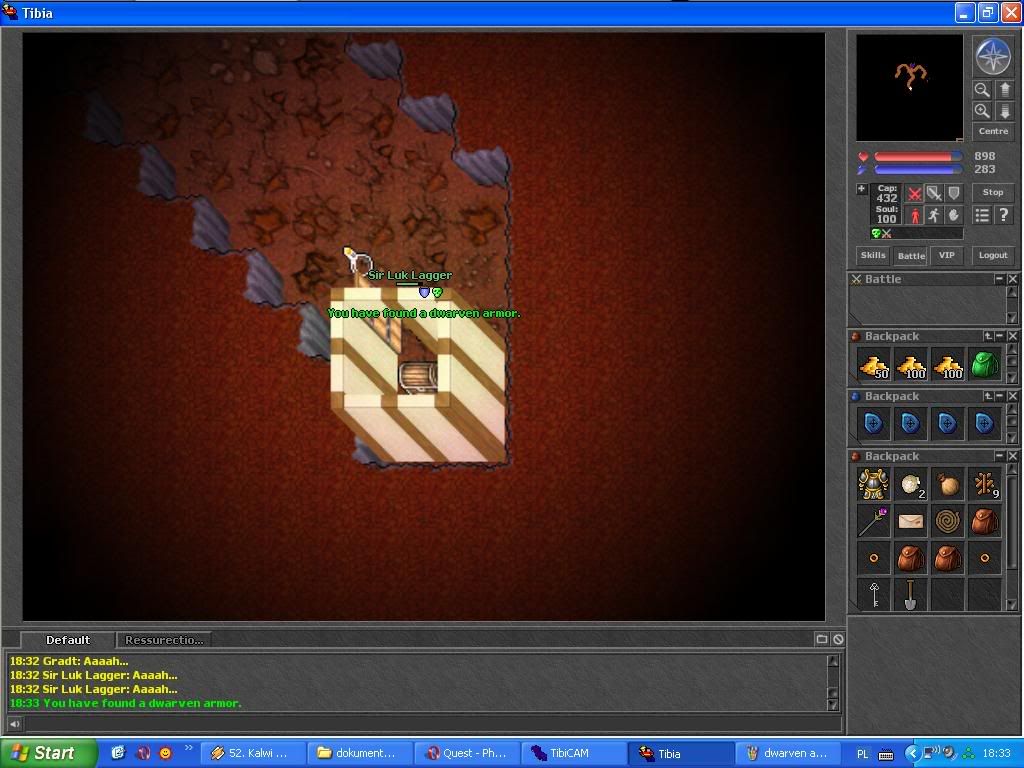Click the speaker icon beside the chat input
1024x768 pixels.
[x=14, y=724]
